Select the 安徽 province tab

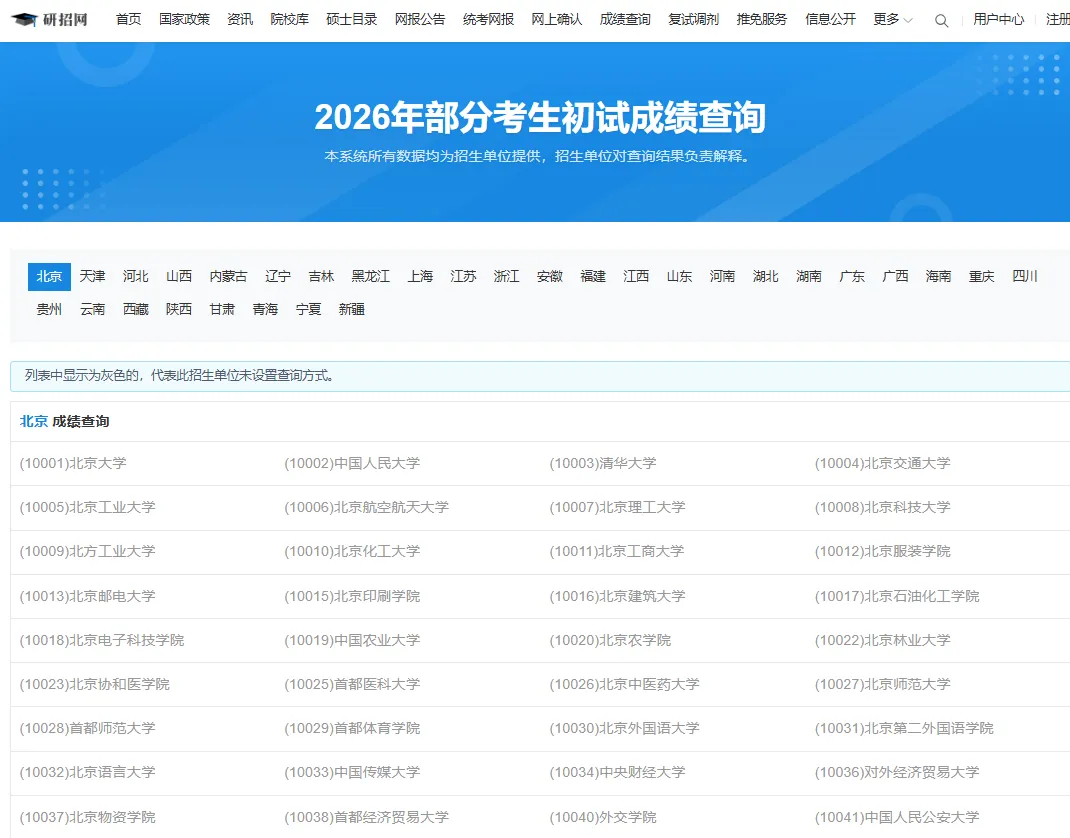pos(549,276)
